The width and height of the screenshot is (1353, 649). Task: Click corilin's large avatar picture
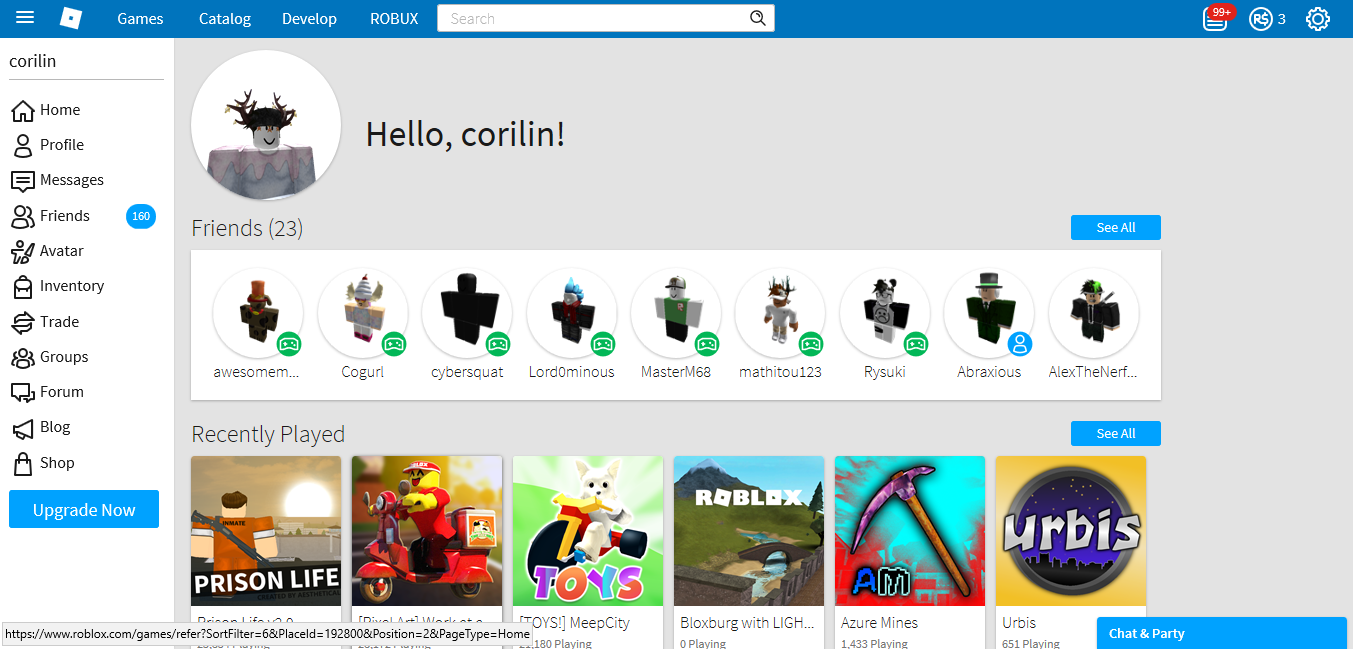266,126
